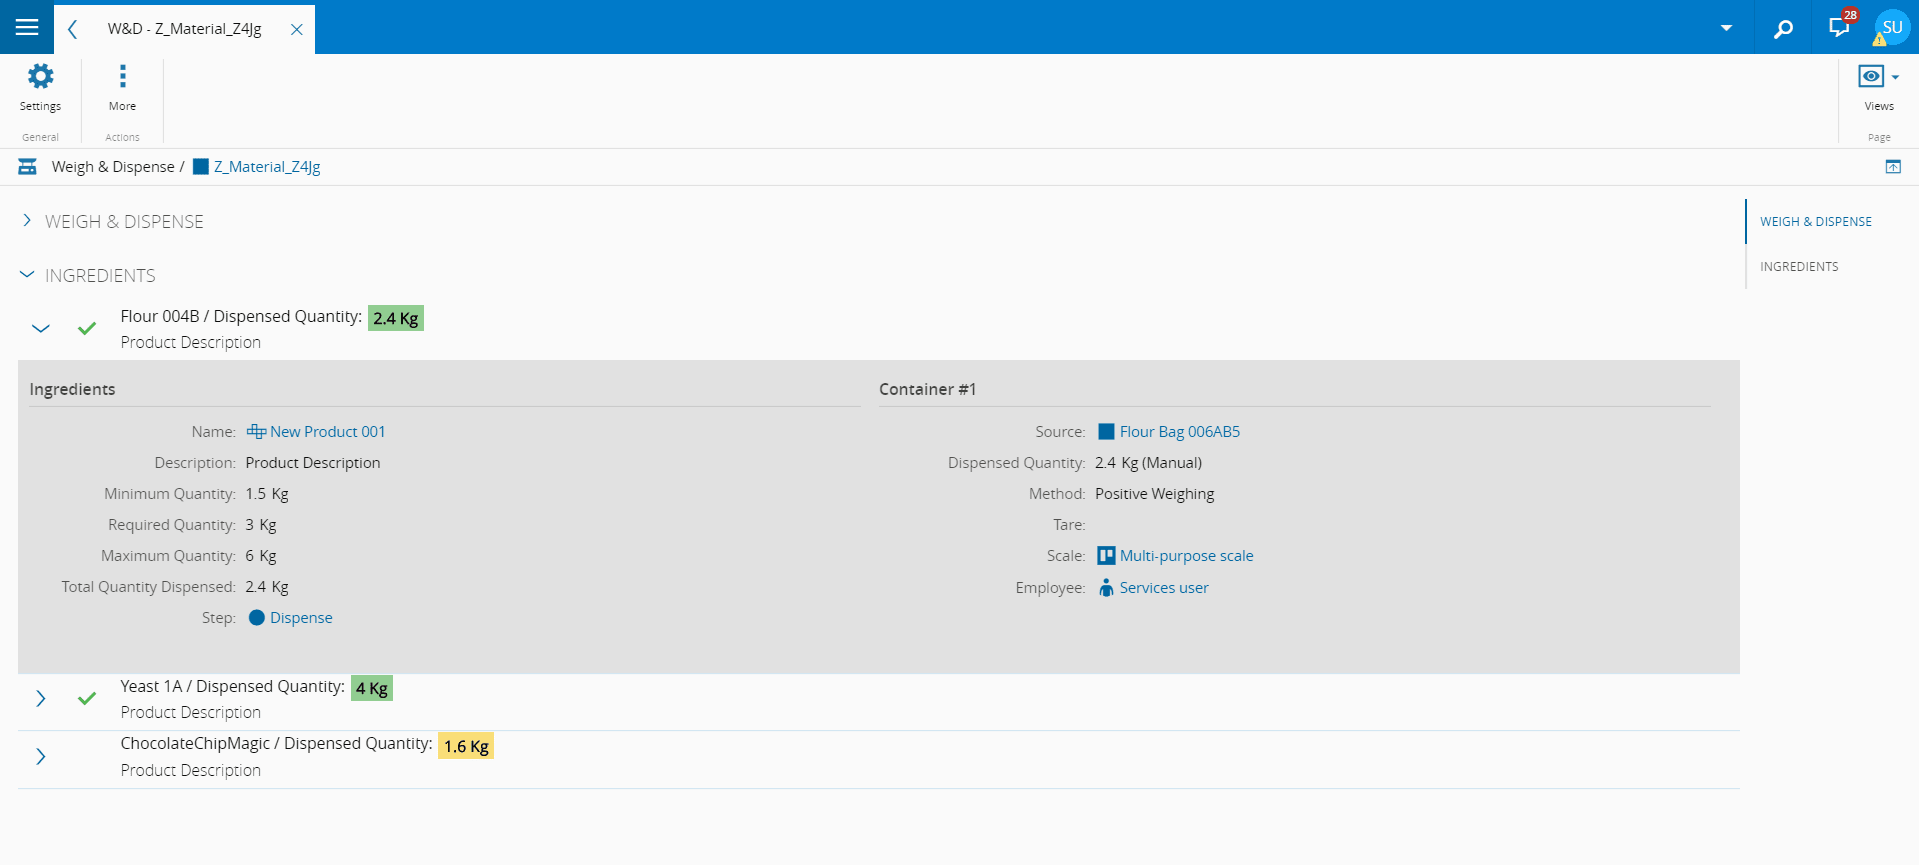Open the search magnifier
The height and width of the screenshot is (865, 1919).
pyautogui.click(x=1783, y=28)
